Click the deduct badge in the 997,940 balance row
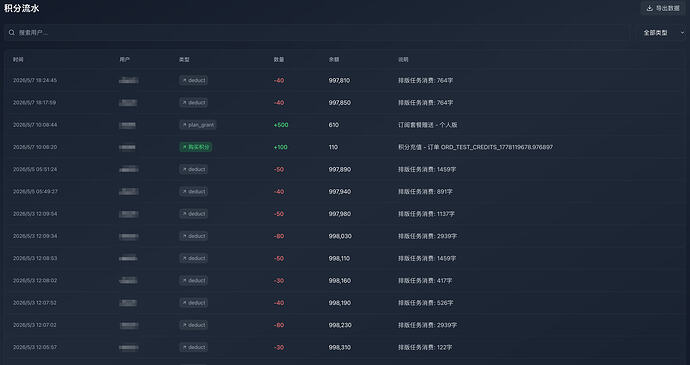The image size is (690, 365). tap(194, 192)
